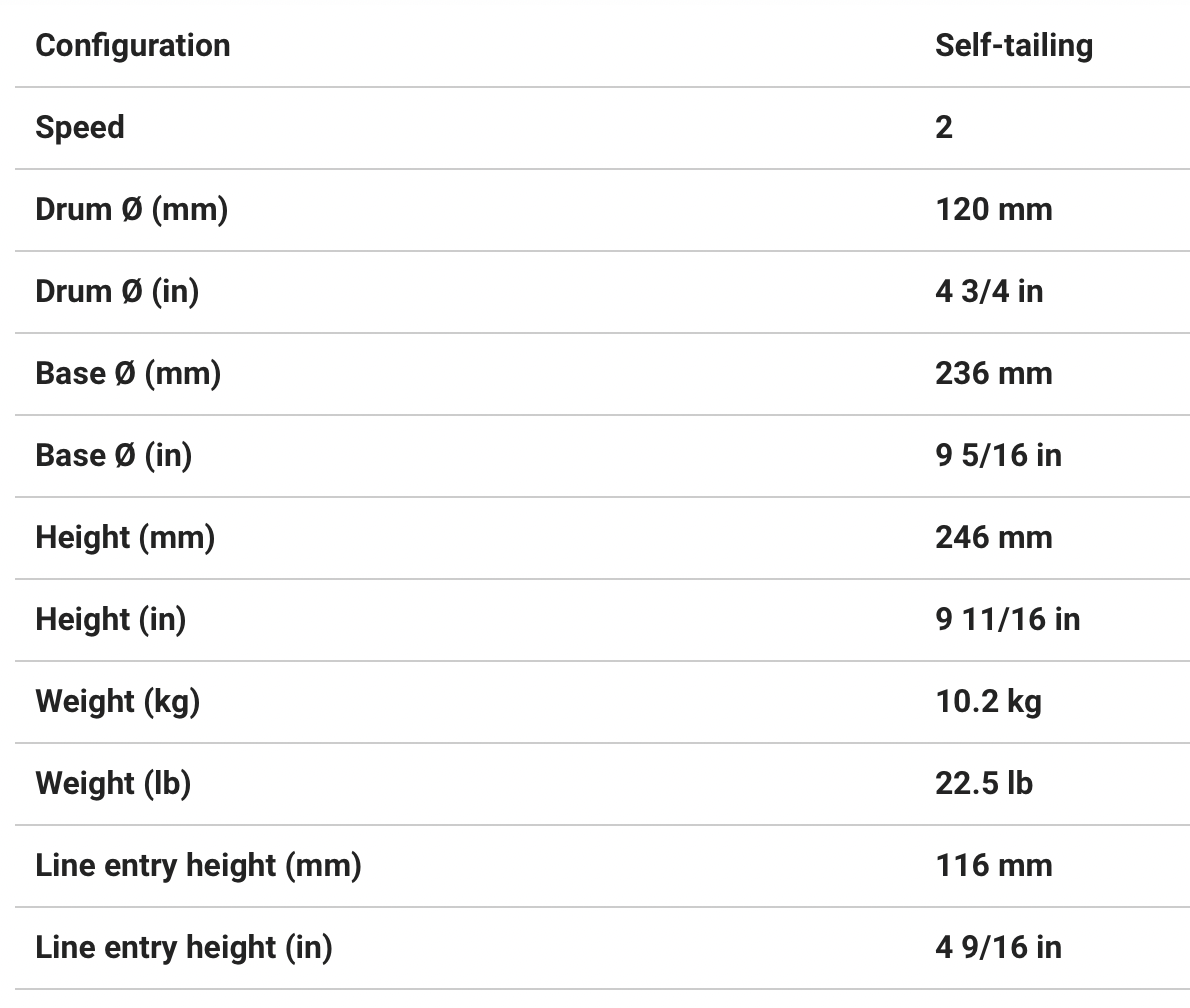Click the Drum Ø (in) label
The width and height of the screenshot is (1190, 1008).
click(117, 292)
